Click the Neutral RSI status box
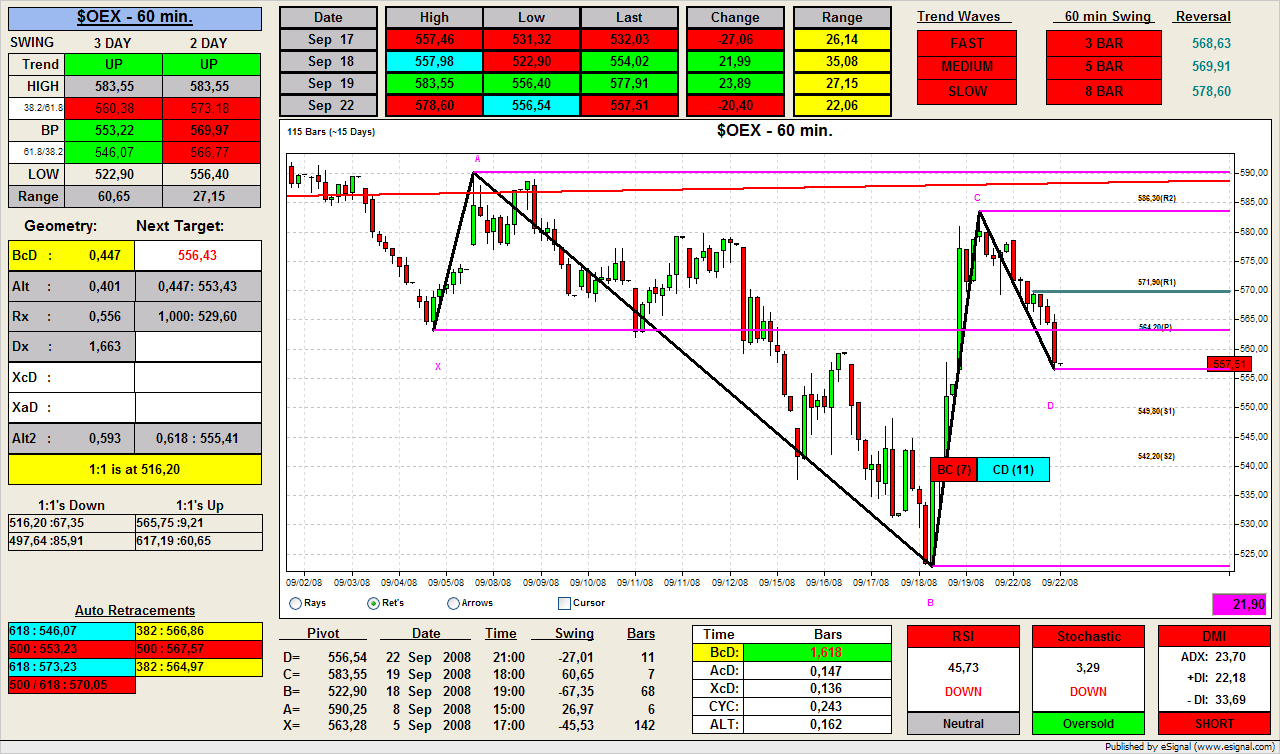The width and height of the screenshot is (1280, 754). click(963, 723)
